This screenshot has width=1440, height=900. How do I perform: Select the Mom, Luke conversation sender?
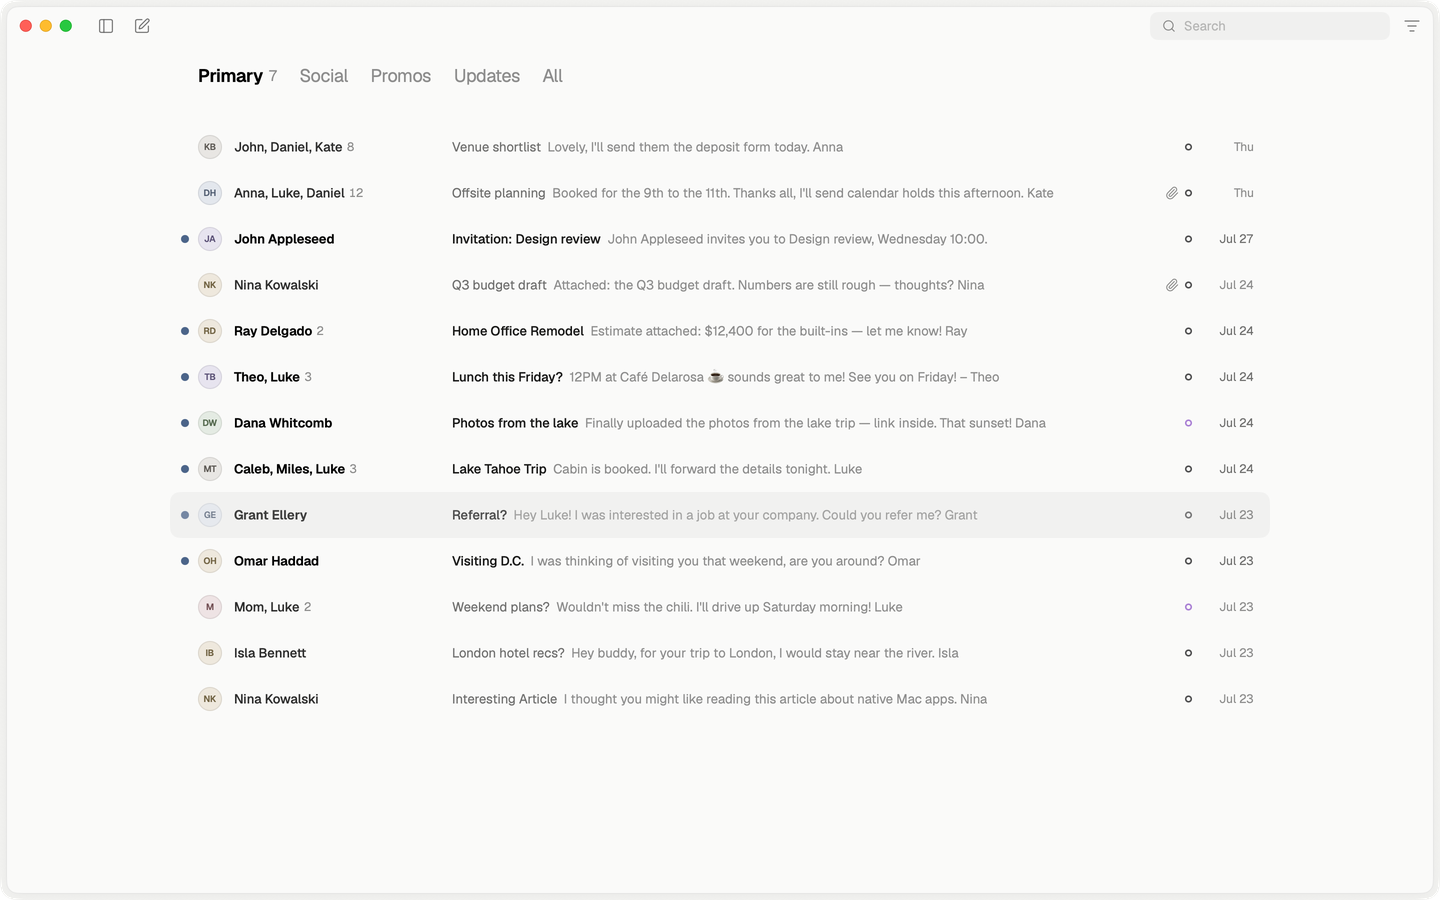tap(266, 607)
